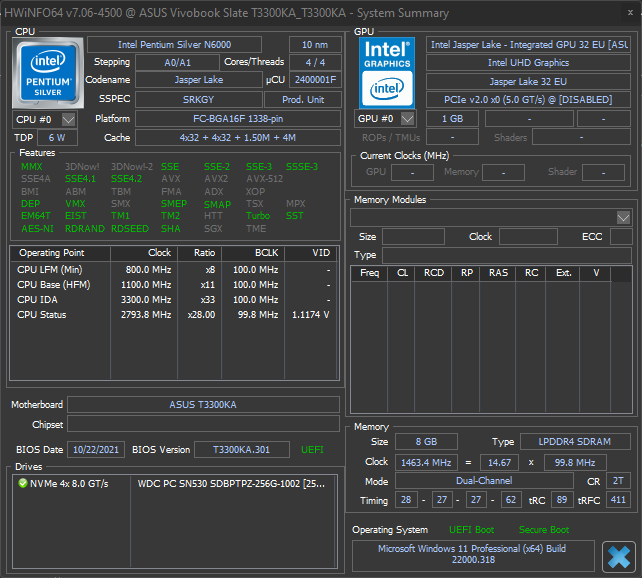Viewport: 642px width, 578px height.
Task: Click the VID column header
Action: pos(311,253)
